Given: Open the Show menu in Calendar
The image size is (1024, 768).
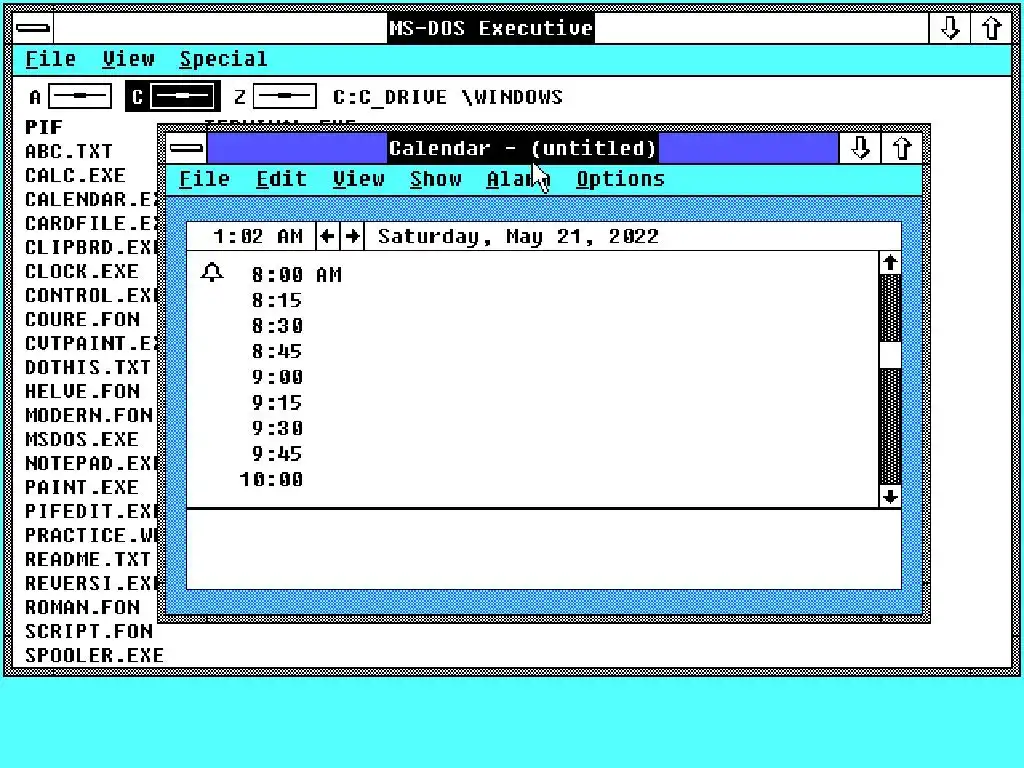Looking at the screenshot, I should 436,179.
